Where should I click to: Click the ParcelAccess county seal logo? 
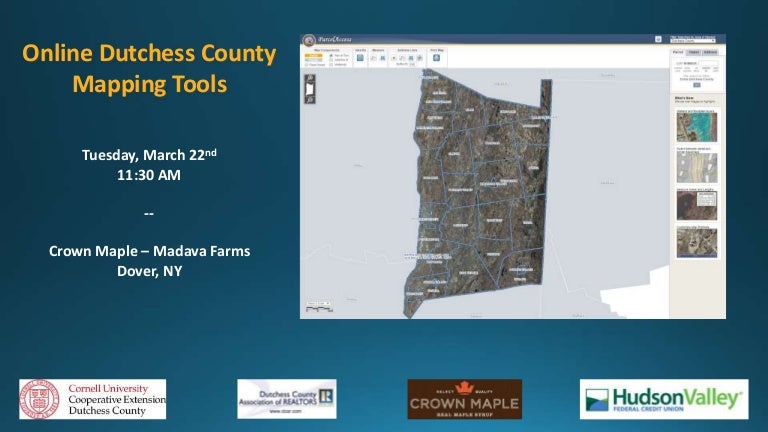coord(309,41)
